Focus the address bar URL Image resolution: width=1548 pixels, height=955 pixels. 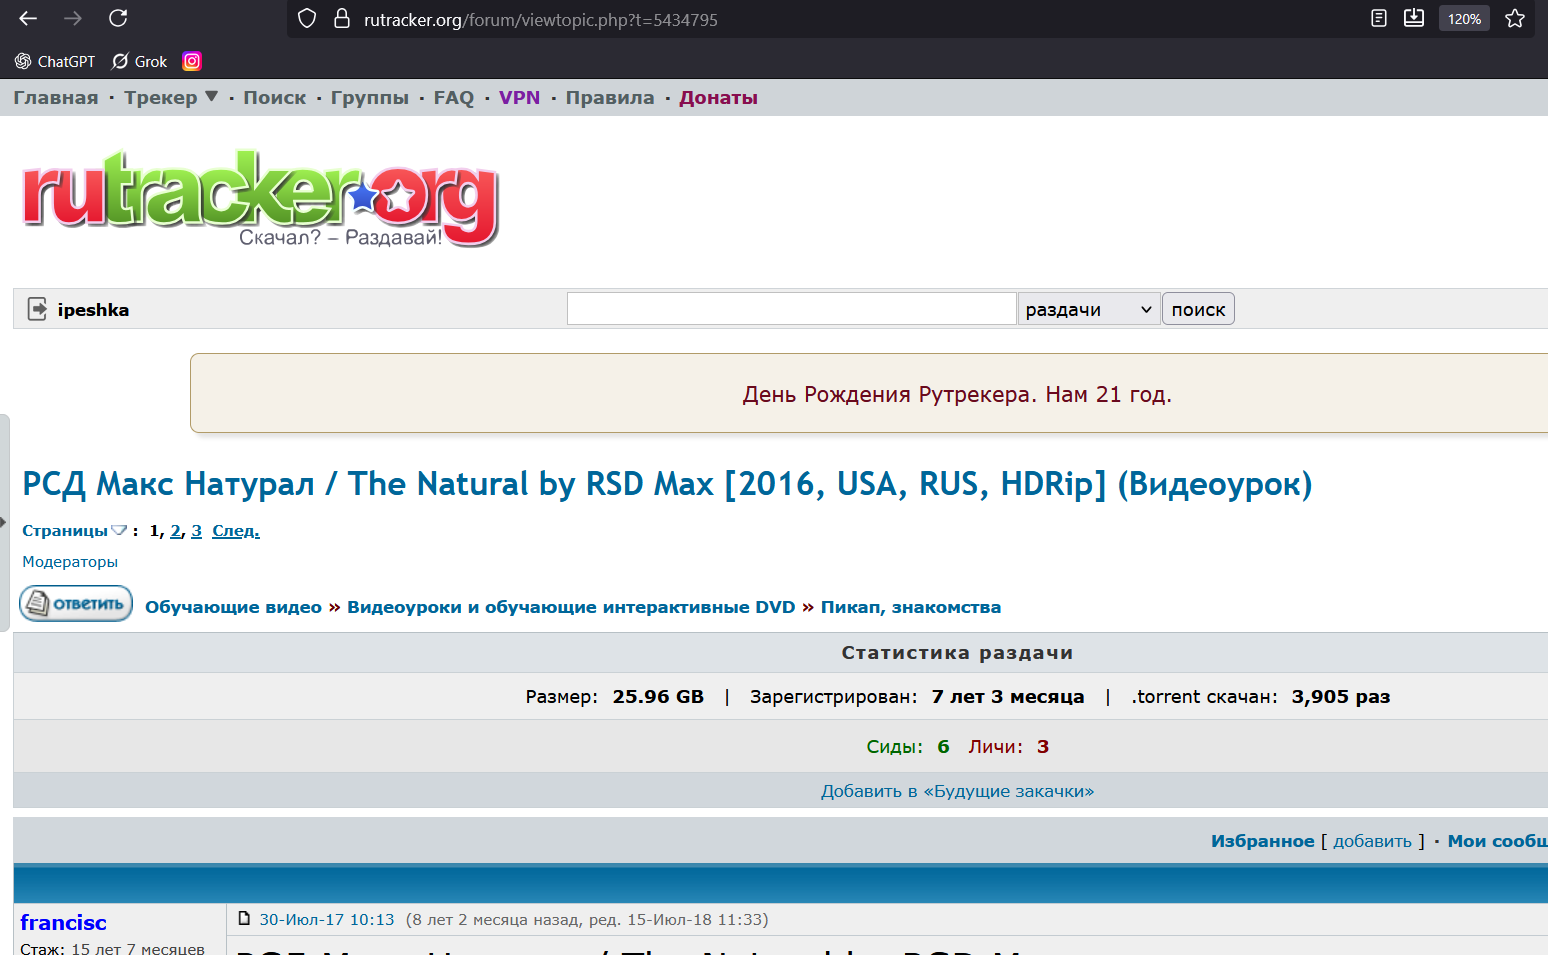(541, 20)
